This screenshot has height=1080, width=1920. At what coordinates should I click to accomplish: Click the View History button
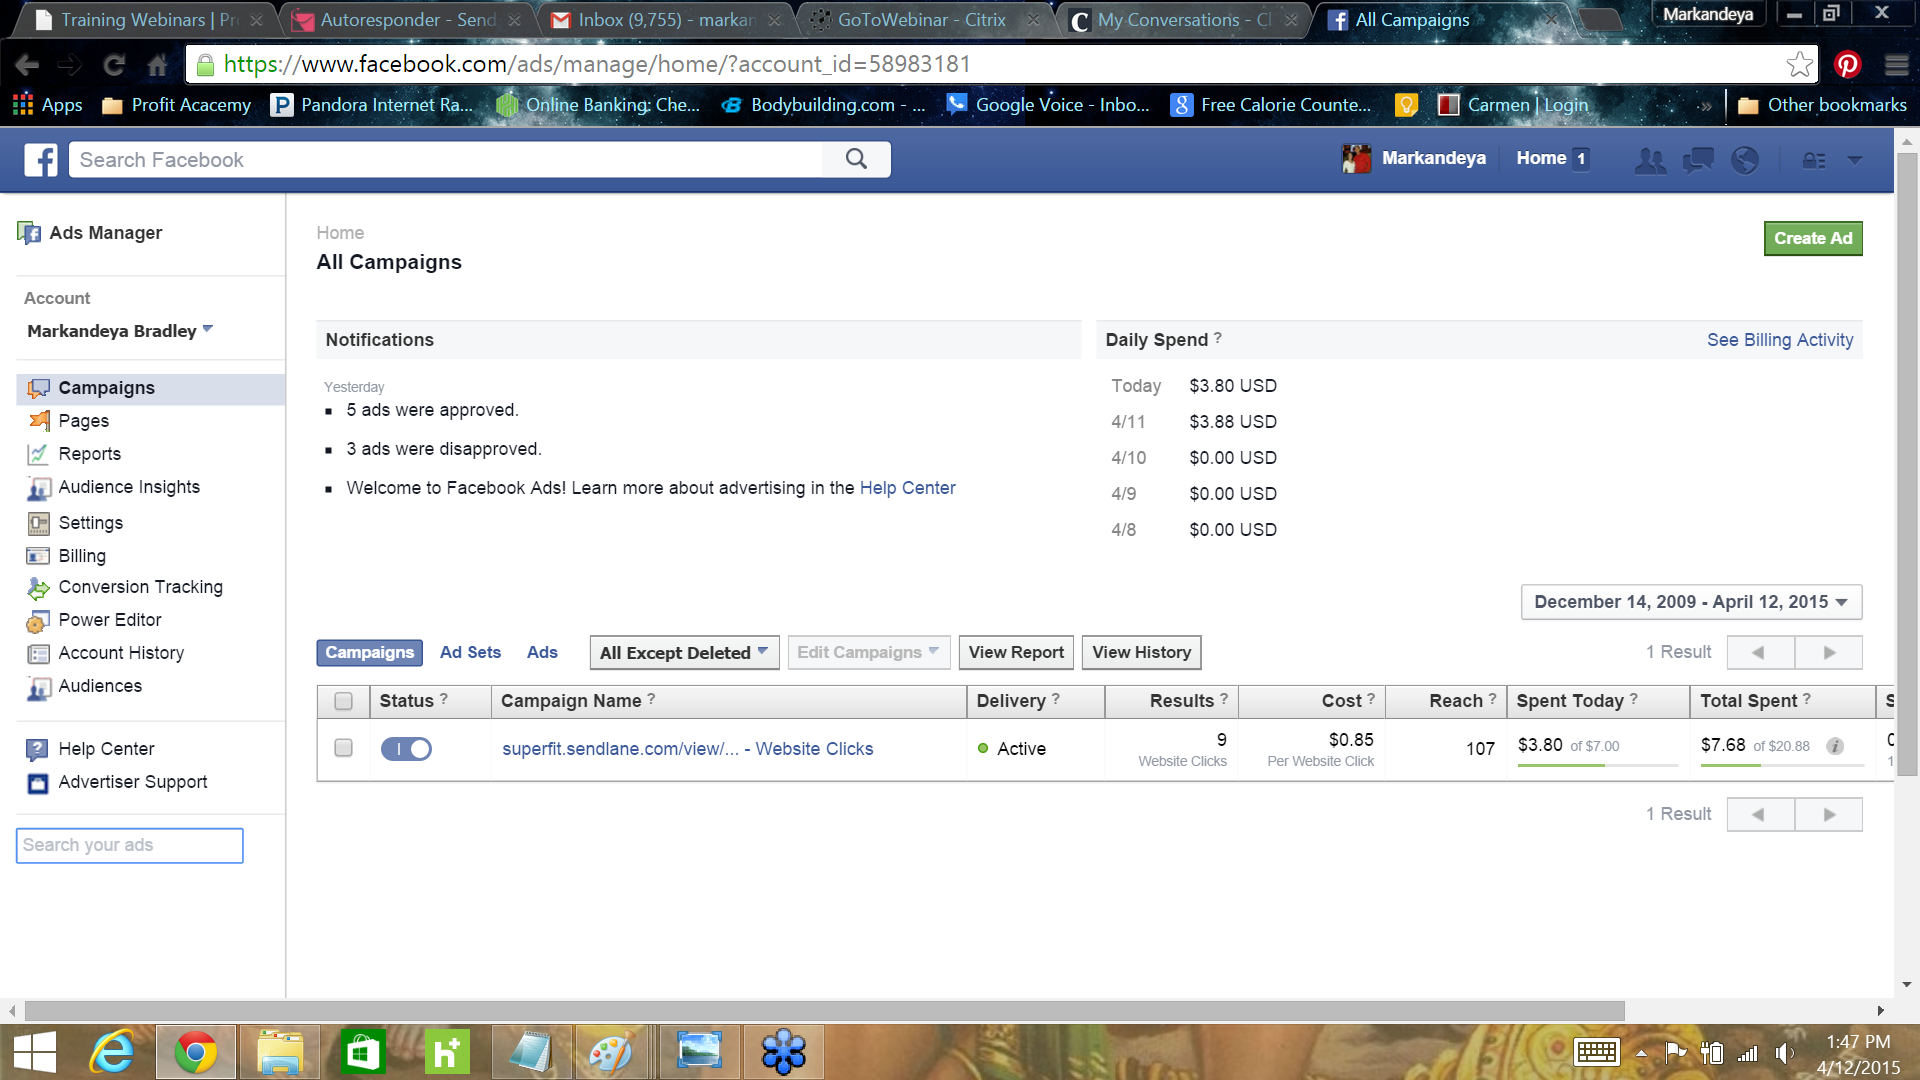tap(1141, 653)
